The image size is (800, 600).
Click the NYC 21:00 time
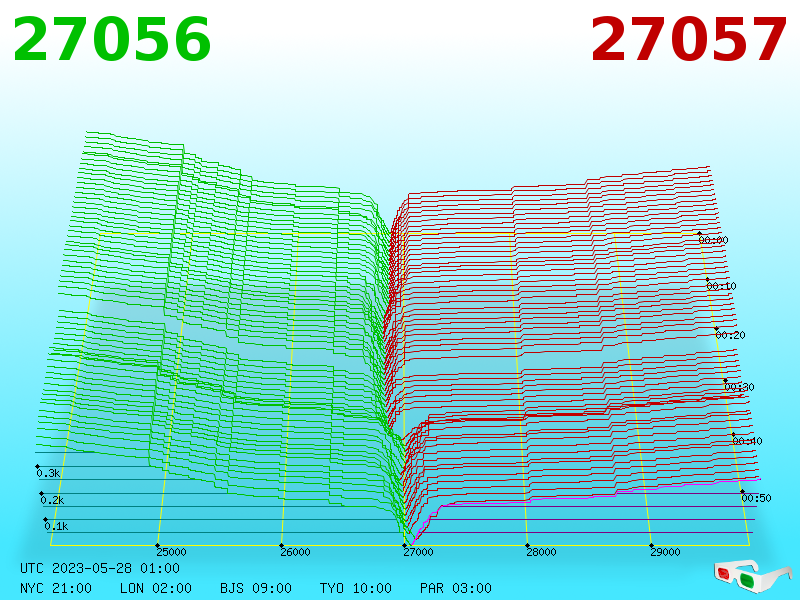tap(56, 588)
